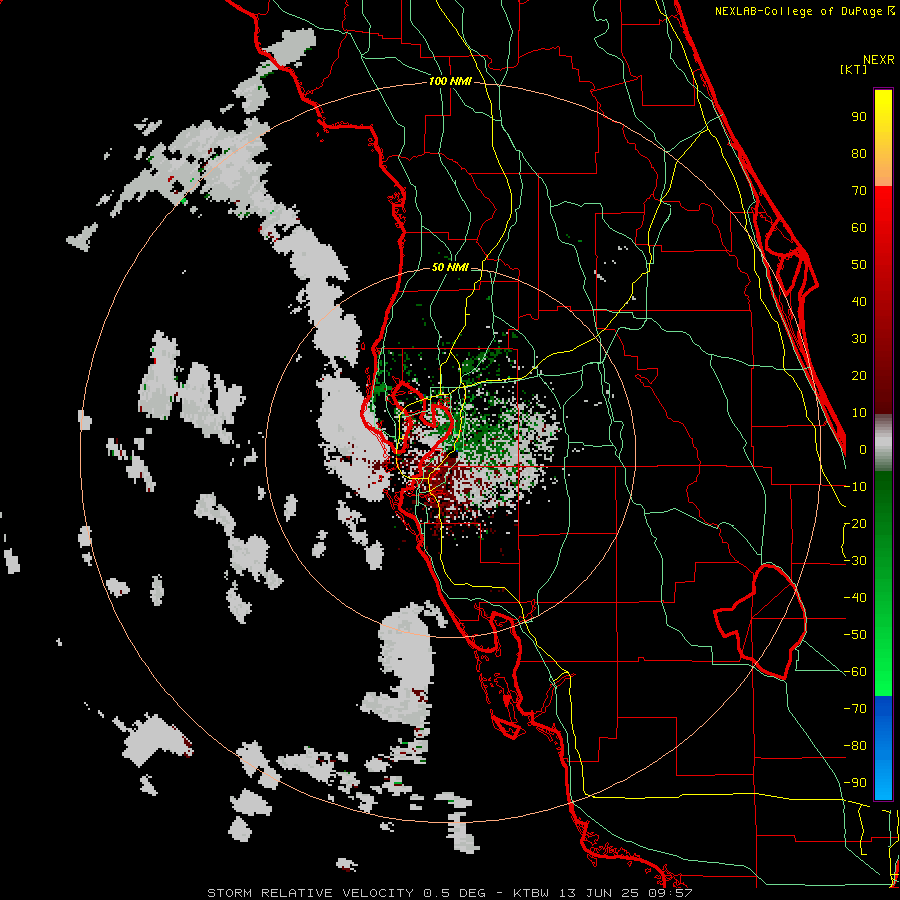This screenshot has width=900, height=900.
Task: Click the 80 knot label on the scale
Action: click(x=859, y=153)
